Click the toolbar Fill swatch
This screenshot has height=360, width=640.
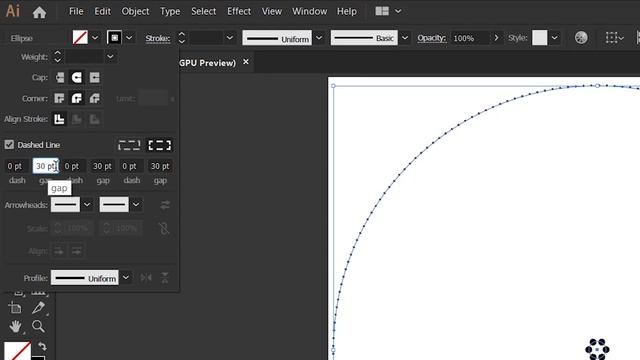[17, 351]
